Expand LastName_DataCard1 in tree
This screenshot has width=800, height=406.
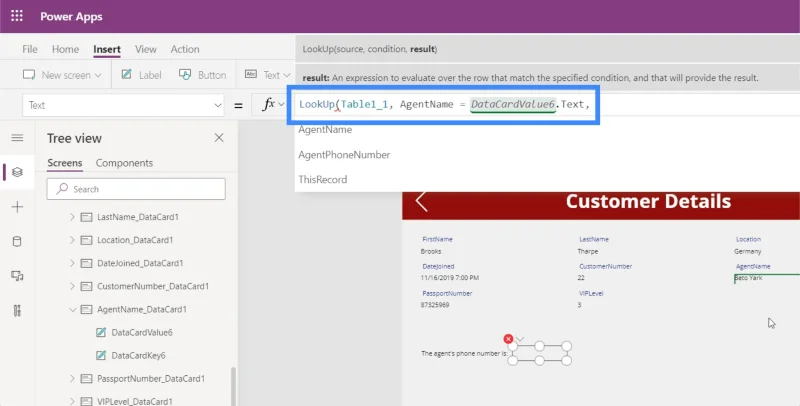click(72, 217)
